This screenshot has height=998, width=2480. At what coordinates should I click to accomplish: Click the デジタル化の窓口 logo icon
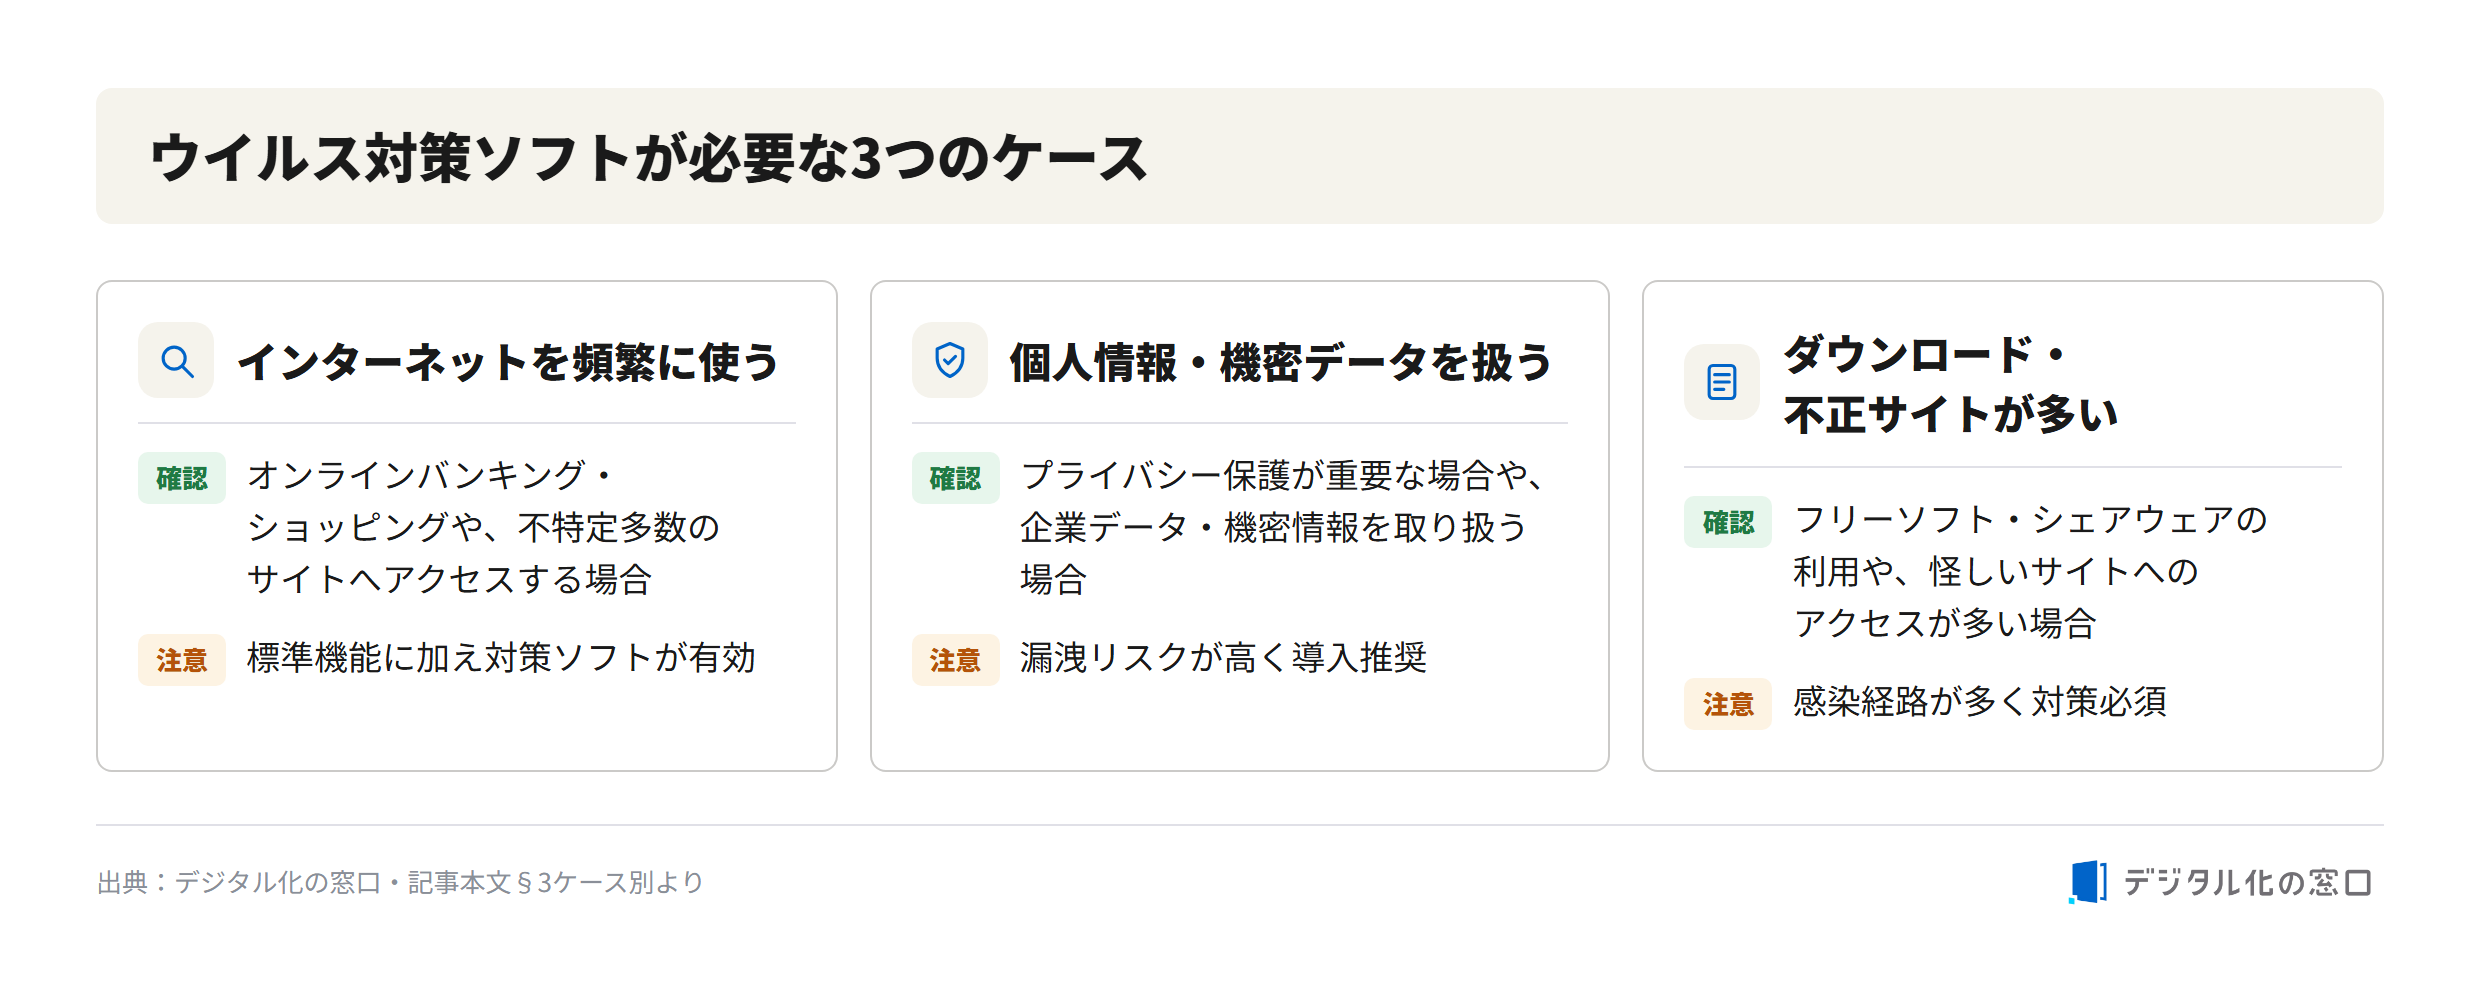pyautogui.click(x=2088, y=882)
